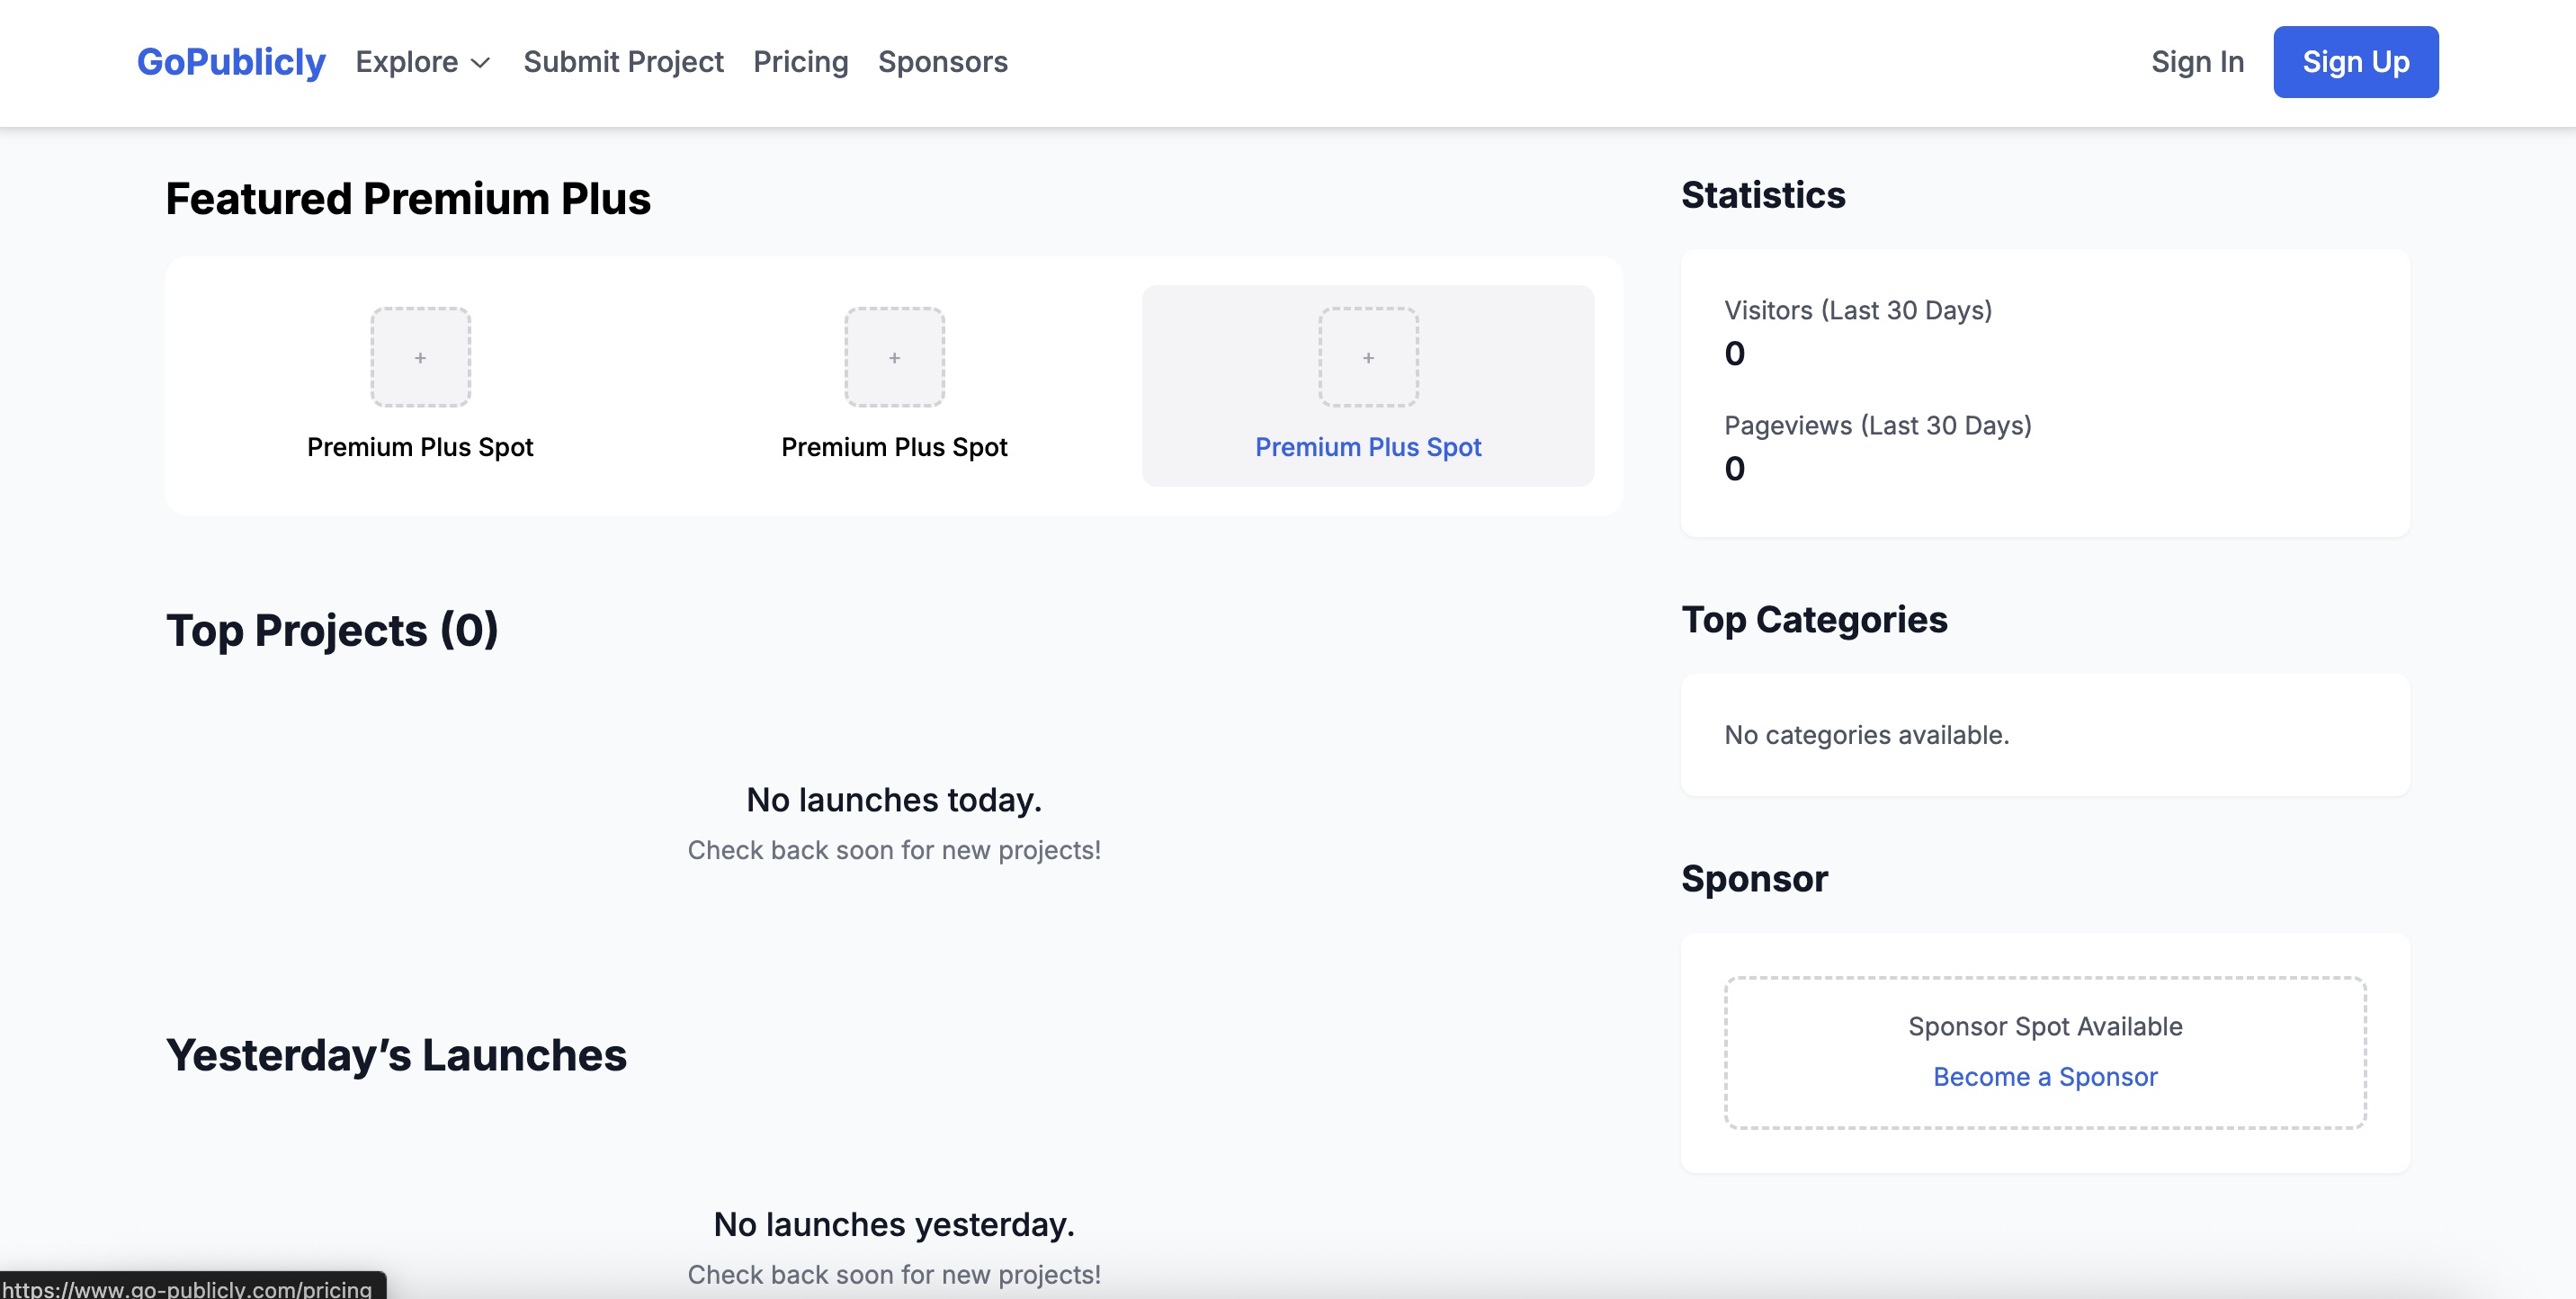Open the highlighted Premium Plus Spot link
The height and width of the screenshot is (1299, 2576).
1368,447
